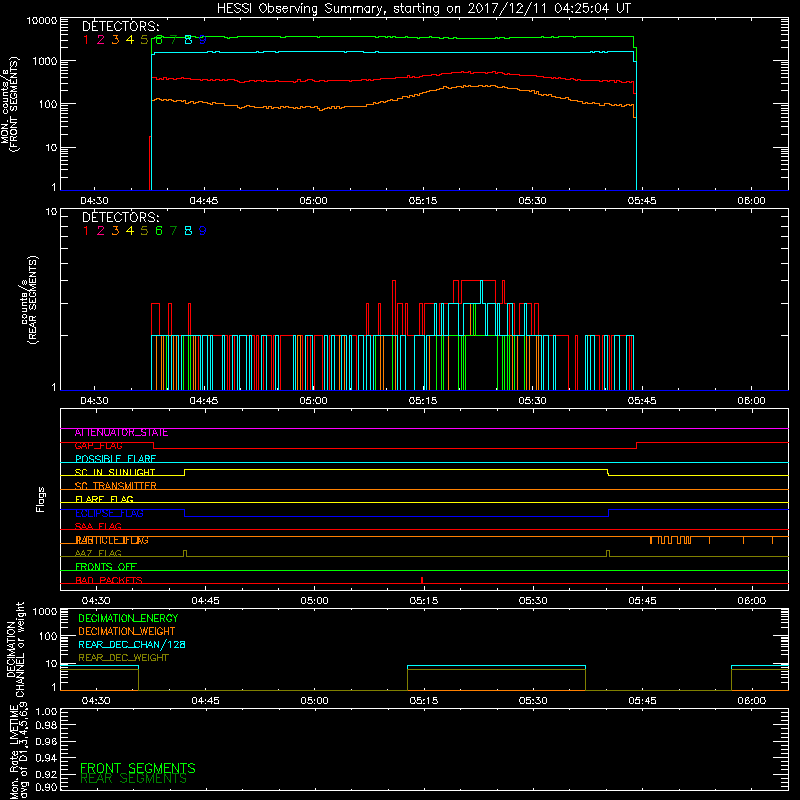Viewport: 800px width, 800px height.
Task: Click the SAA_FLAG label
Action: click(x=98, y=527)
